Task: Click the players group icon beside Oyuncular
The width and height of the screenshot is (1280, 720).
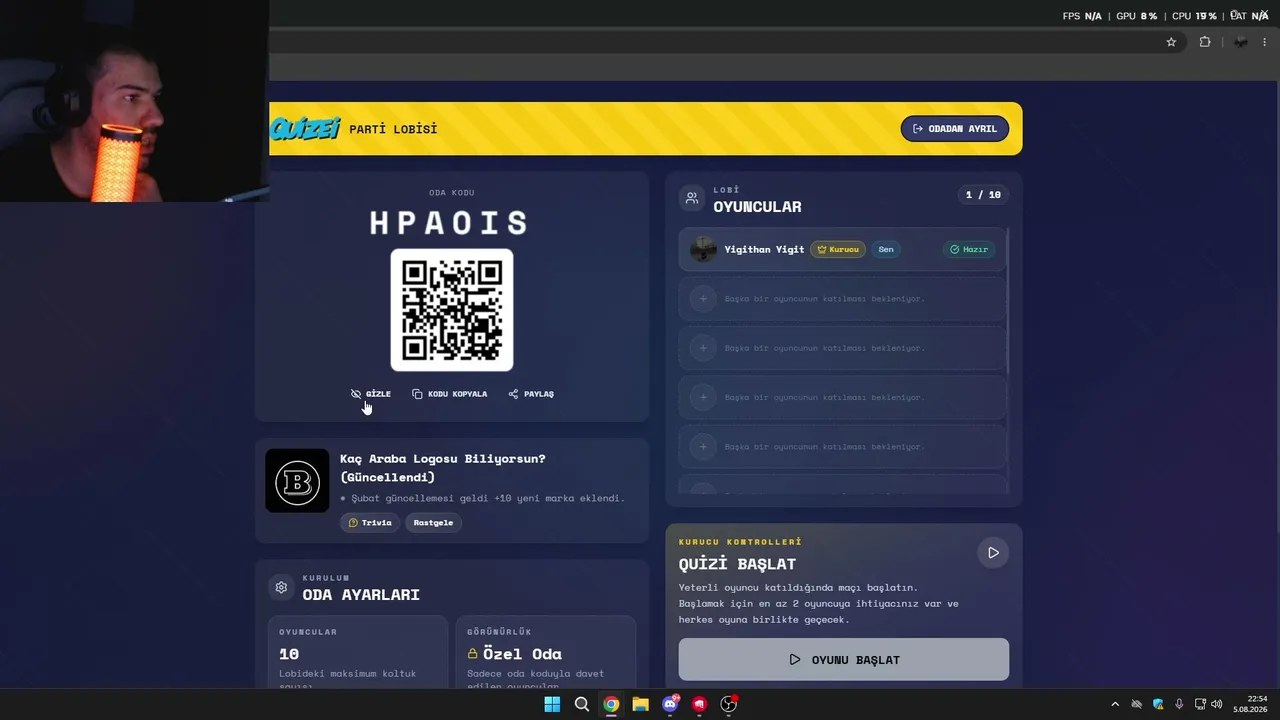Action: 692,199
